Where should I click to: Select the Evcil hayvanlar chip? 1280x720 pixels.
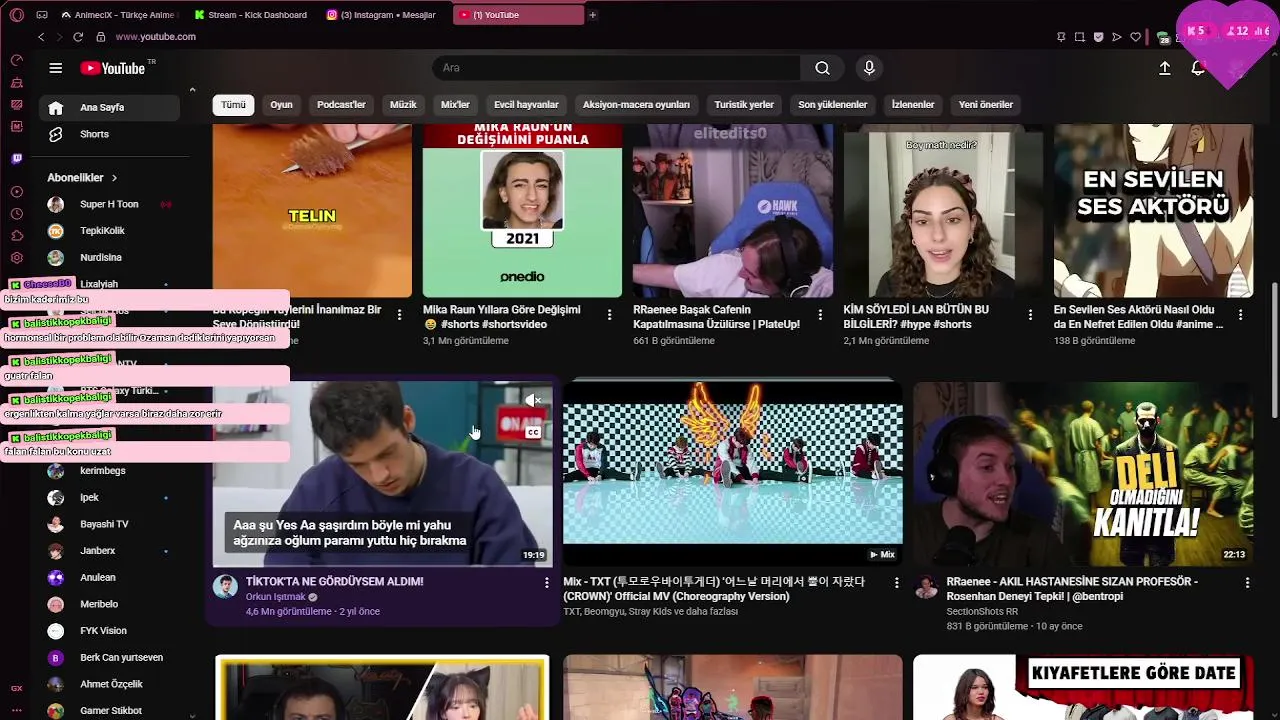pos(526,105)
